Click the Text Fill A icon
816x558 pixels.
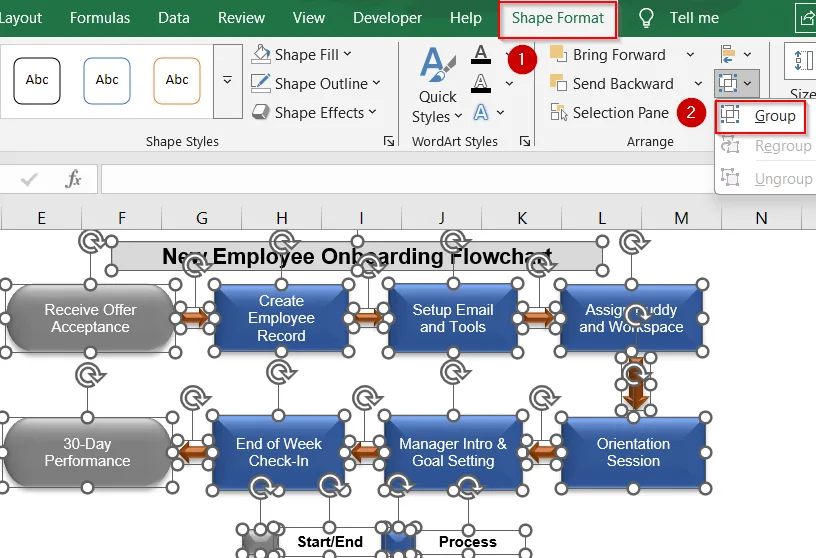481,54
